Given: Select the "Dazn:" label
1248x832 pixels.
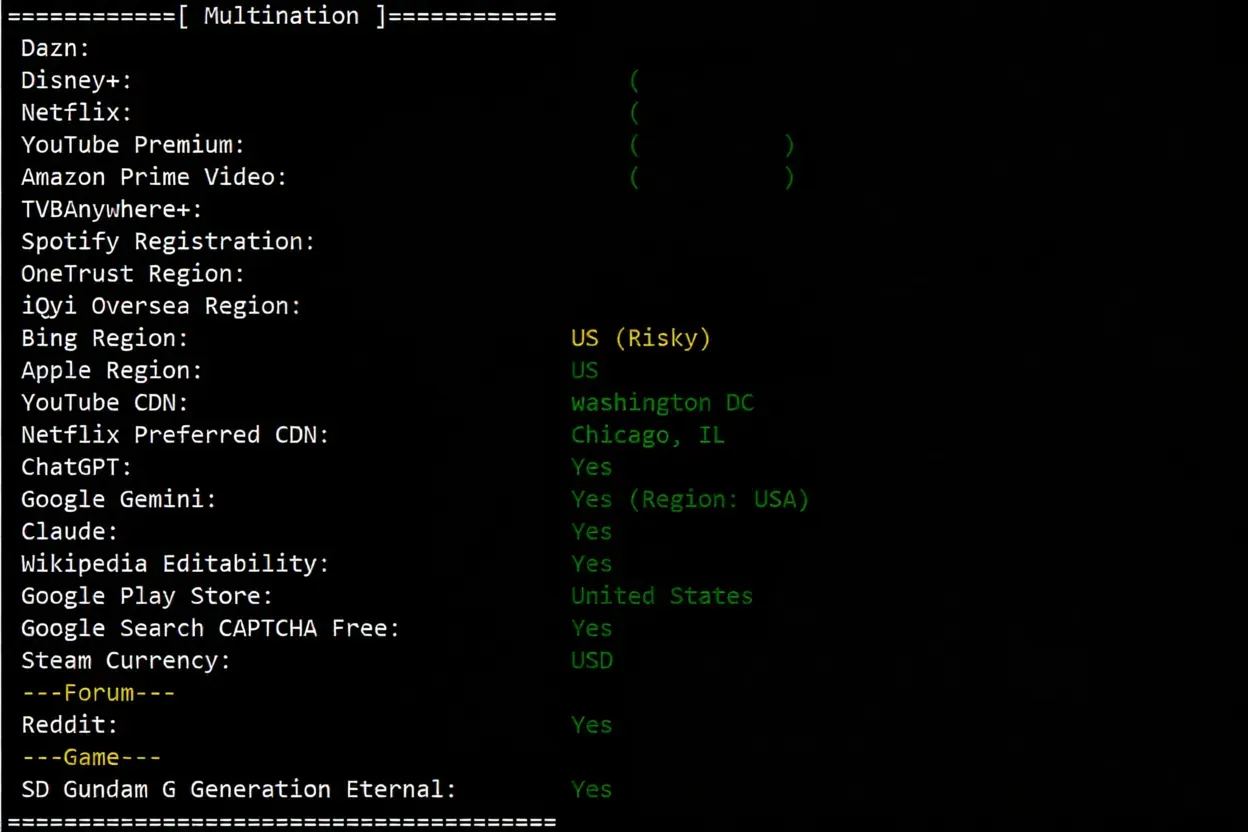Looking at the screenshot, I should [x=56, y=48].
